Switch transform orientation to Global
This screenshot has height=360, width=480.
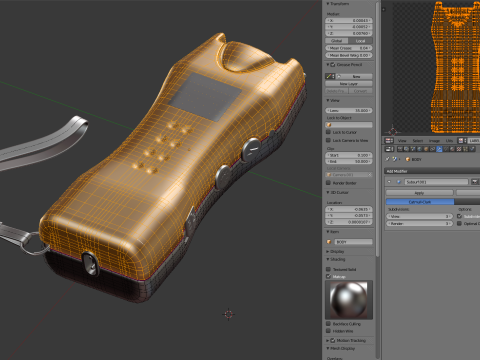tap(337, 41)
